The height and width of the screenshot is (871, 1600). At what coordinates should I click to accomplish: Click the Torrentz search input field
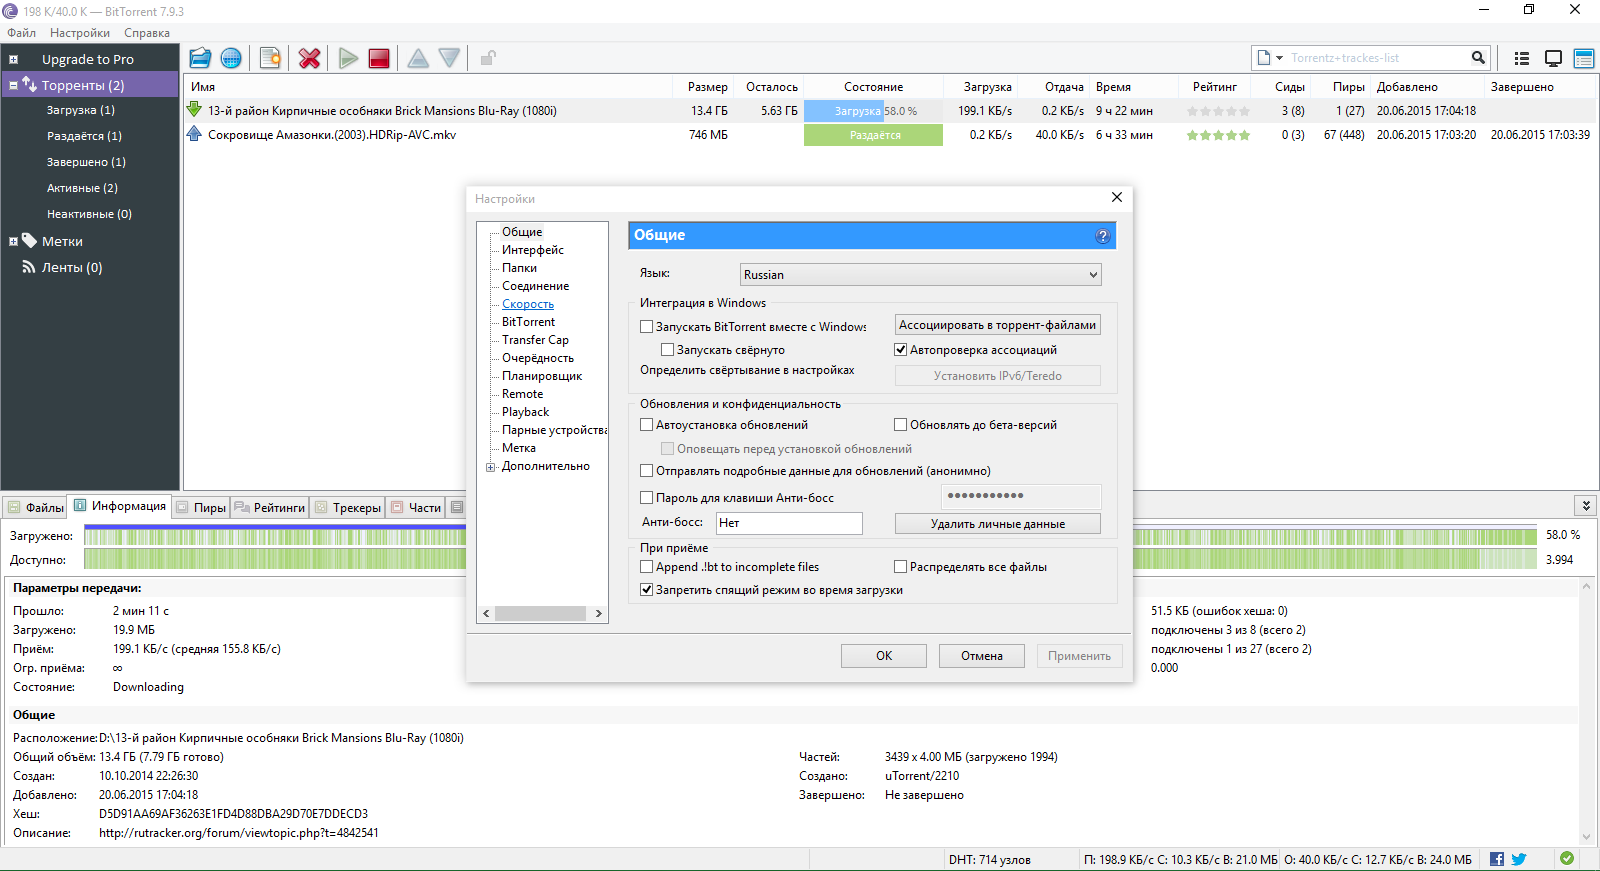1378,58
